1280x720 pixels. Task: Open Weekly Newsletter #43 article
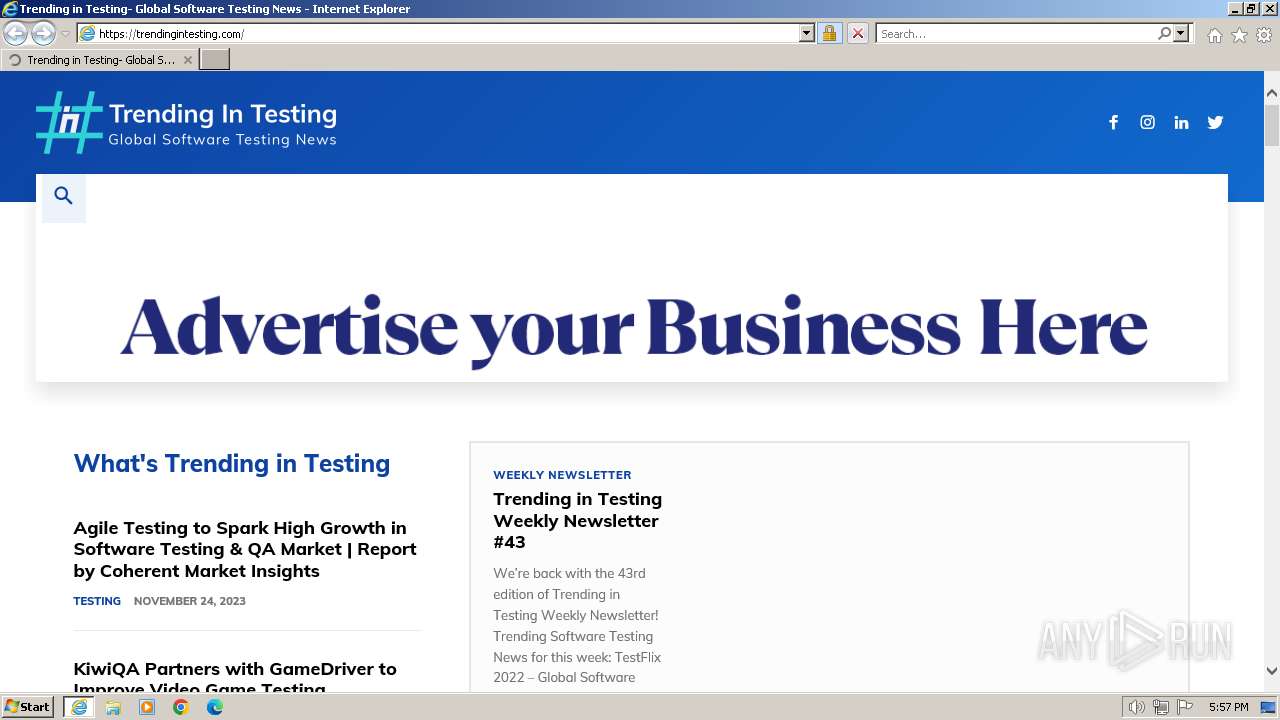[577, 520]
